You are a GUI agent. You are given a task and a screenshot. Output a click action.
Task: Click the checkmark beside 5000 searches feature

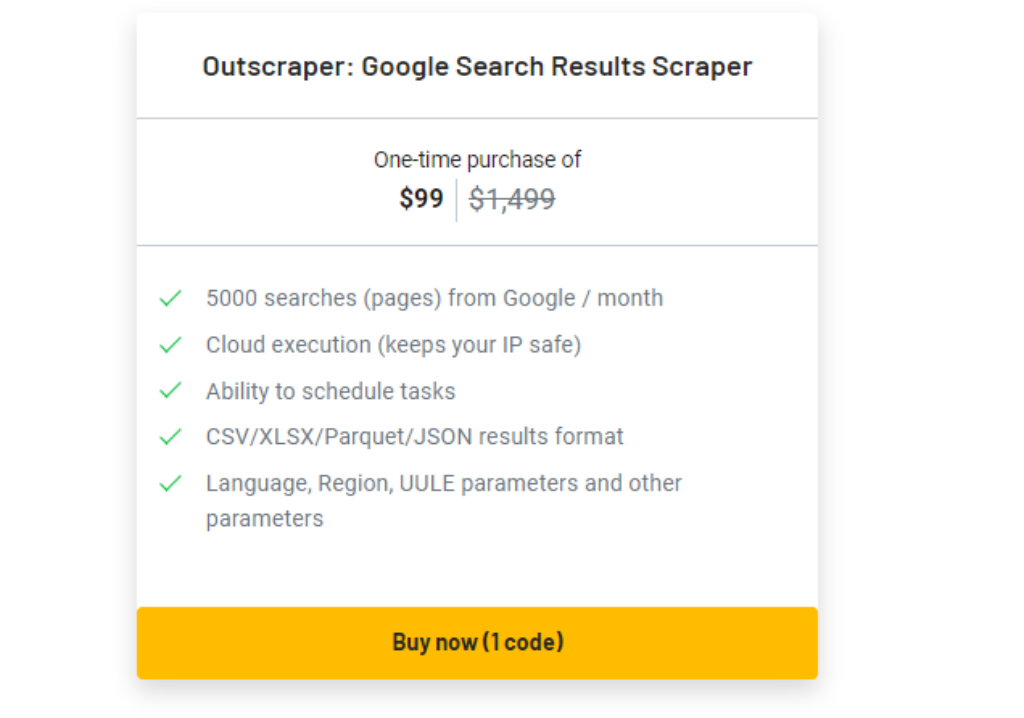[x=170, y=298]
